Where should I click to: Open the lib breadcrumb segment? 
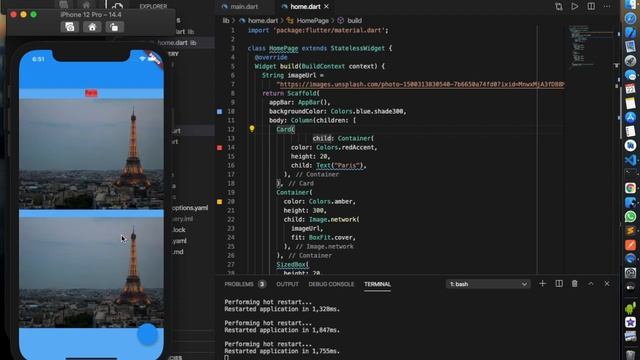[226, 20]
